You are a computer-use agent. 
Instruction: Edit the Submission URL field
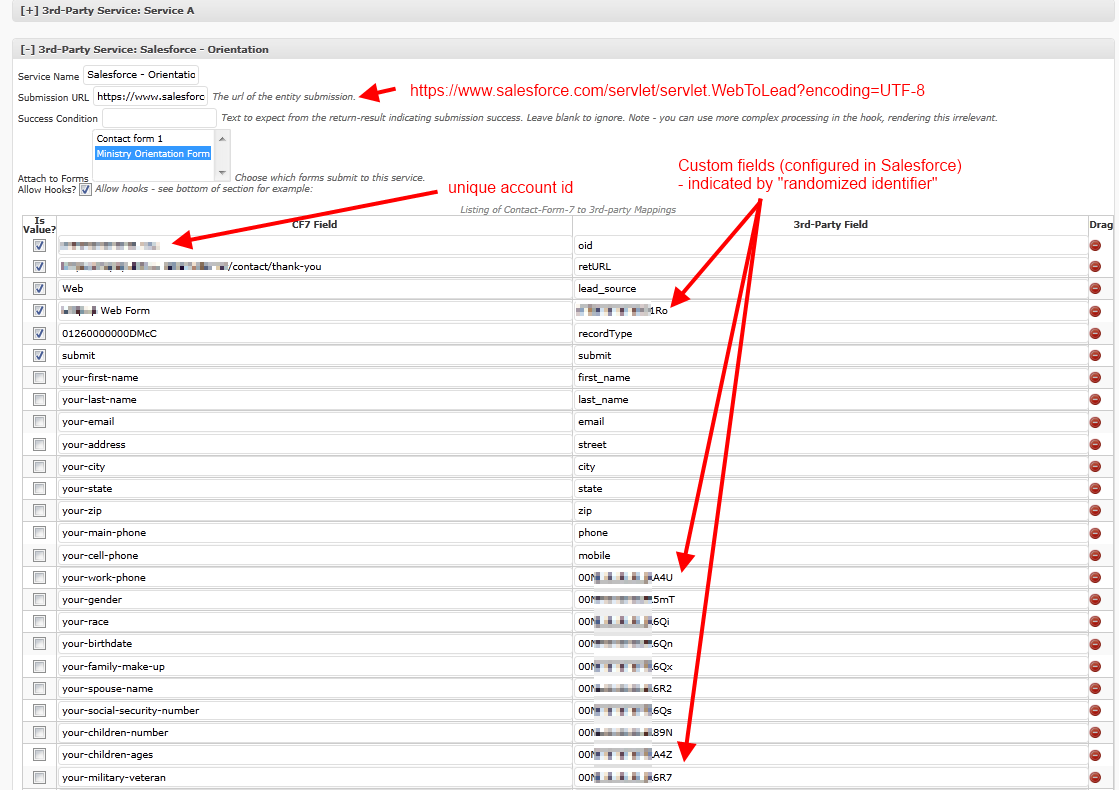click(x=150, y=96)
